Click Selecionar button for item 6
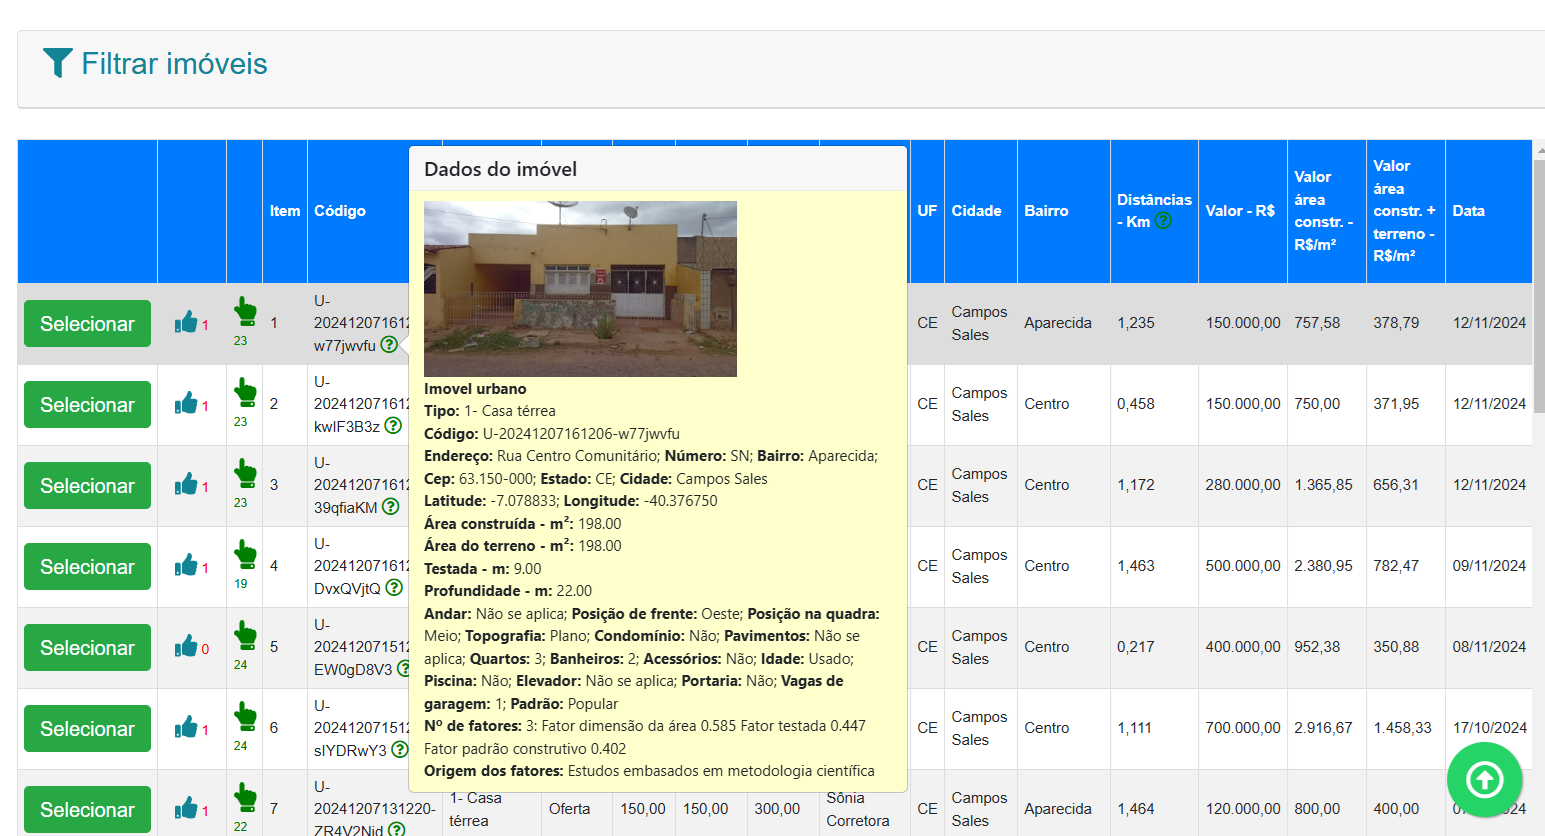Image resolution: width=1545 pixels, height=836 pixels. [87, 729]
